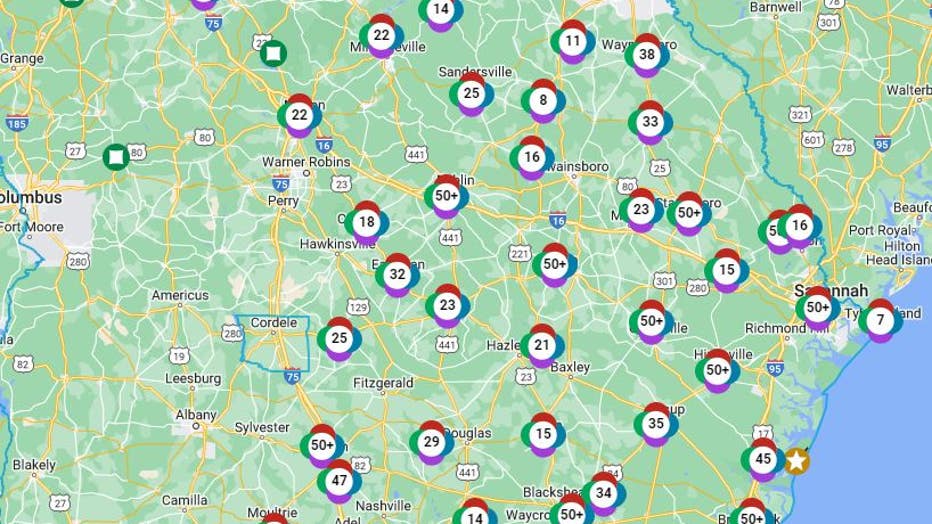The image size is (932, 524).
Task: Click the 25 cluster east of Cordele
Action: [339, 339]
